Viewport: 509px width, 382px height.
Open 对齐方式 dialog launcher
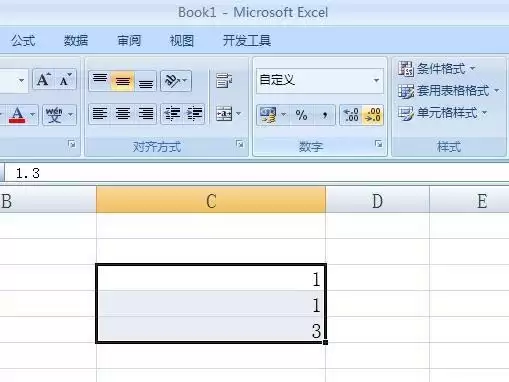point(239,144)
